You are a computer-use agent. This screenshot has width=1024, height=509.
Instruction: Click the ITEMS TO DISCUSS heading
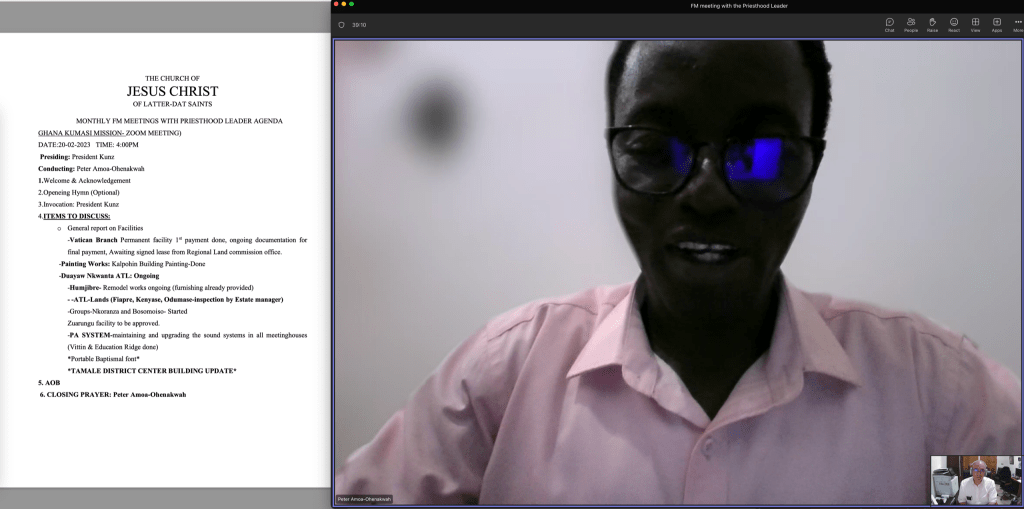[76, 216]
